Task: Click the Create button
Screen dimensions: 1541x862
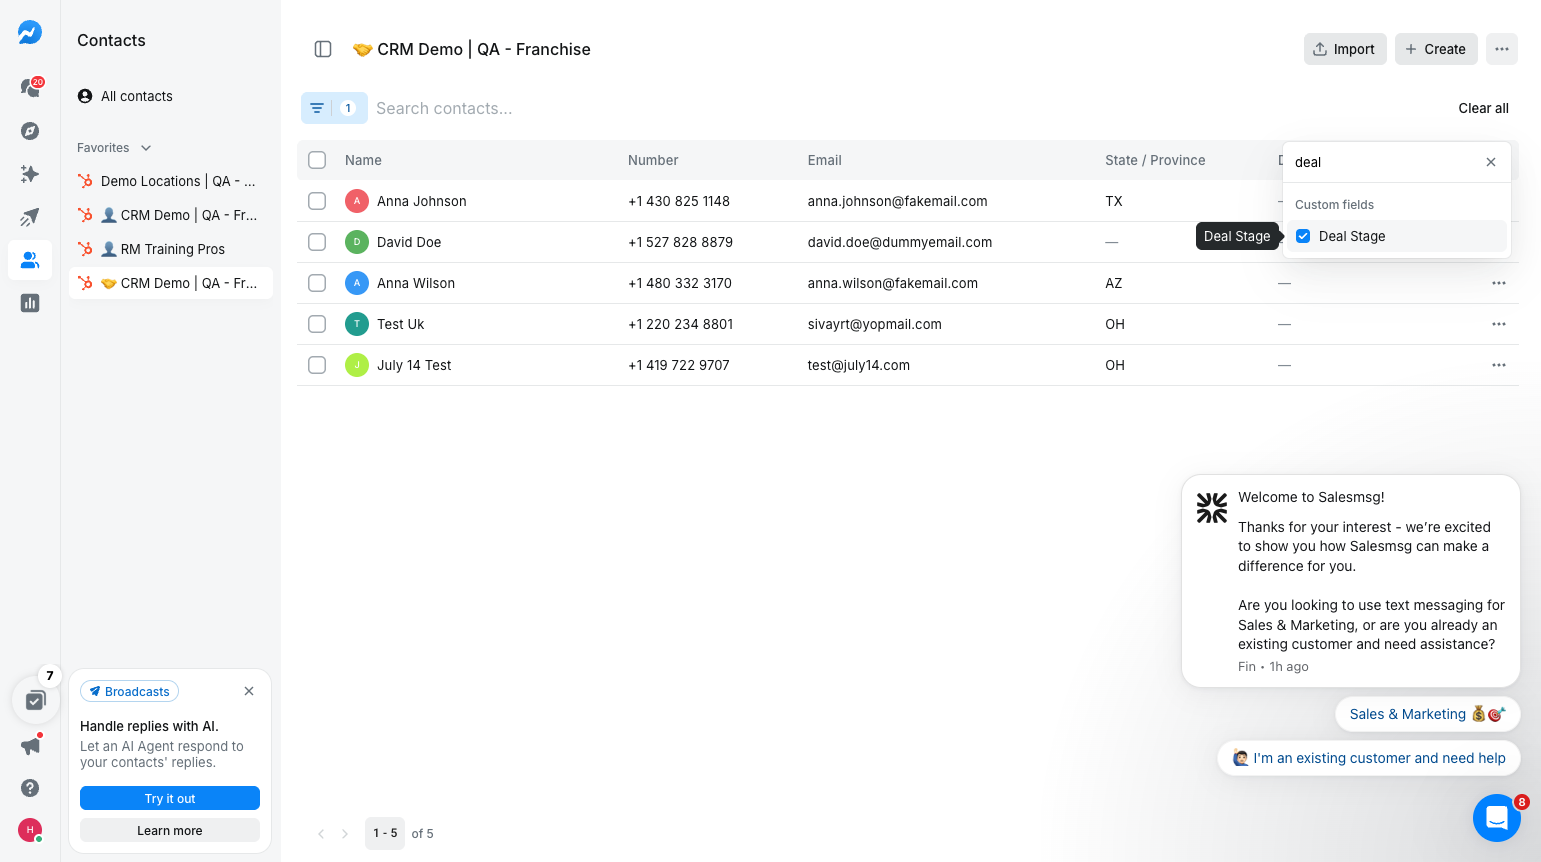Action: [1436, 49]
